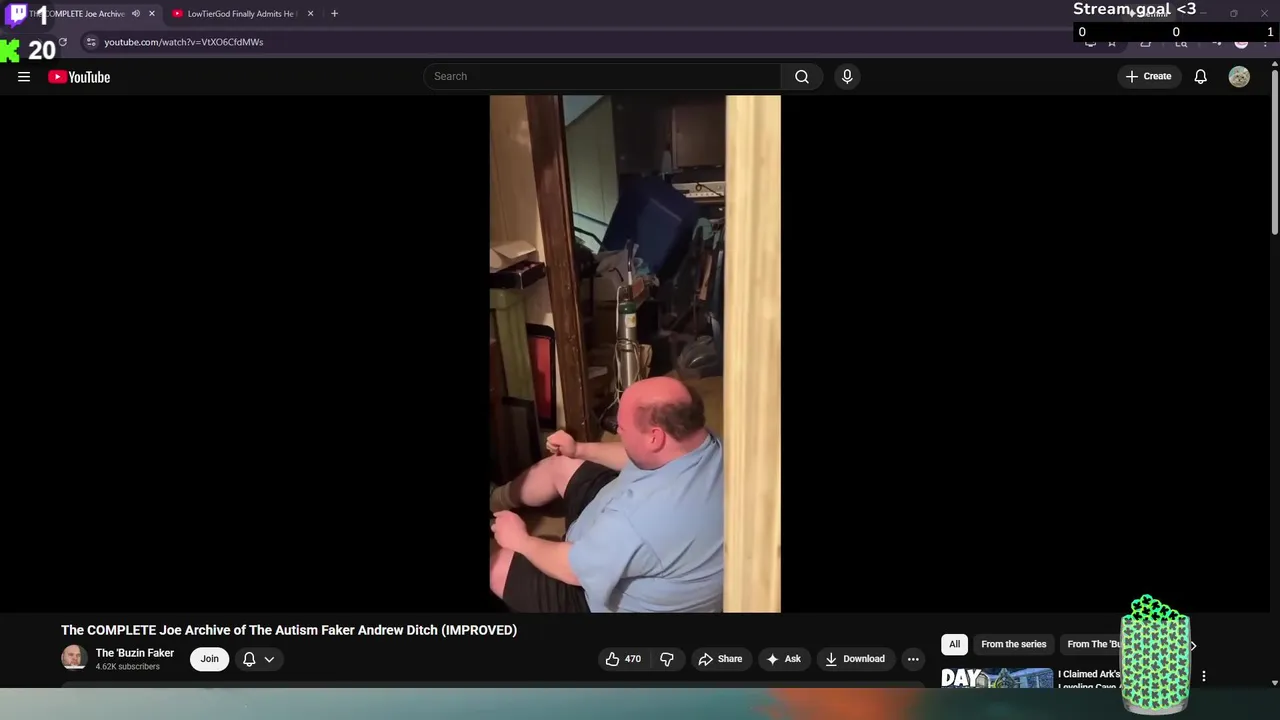Select the From the series chip
The image size is (1280, 720).
coord(1014,644)
